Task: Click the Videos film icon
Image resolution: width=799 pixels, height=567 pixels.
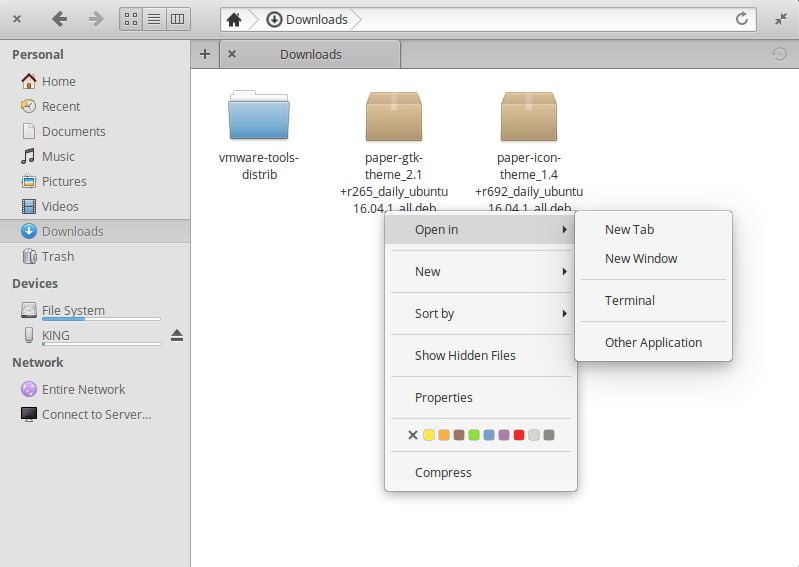Action: (x=29, y=206)
